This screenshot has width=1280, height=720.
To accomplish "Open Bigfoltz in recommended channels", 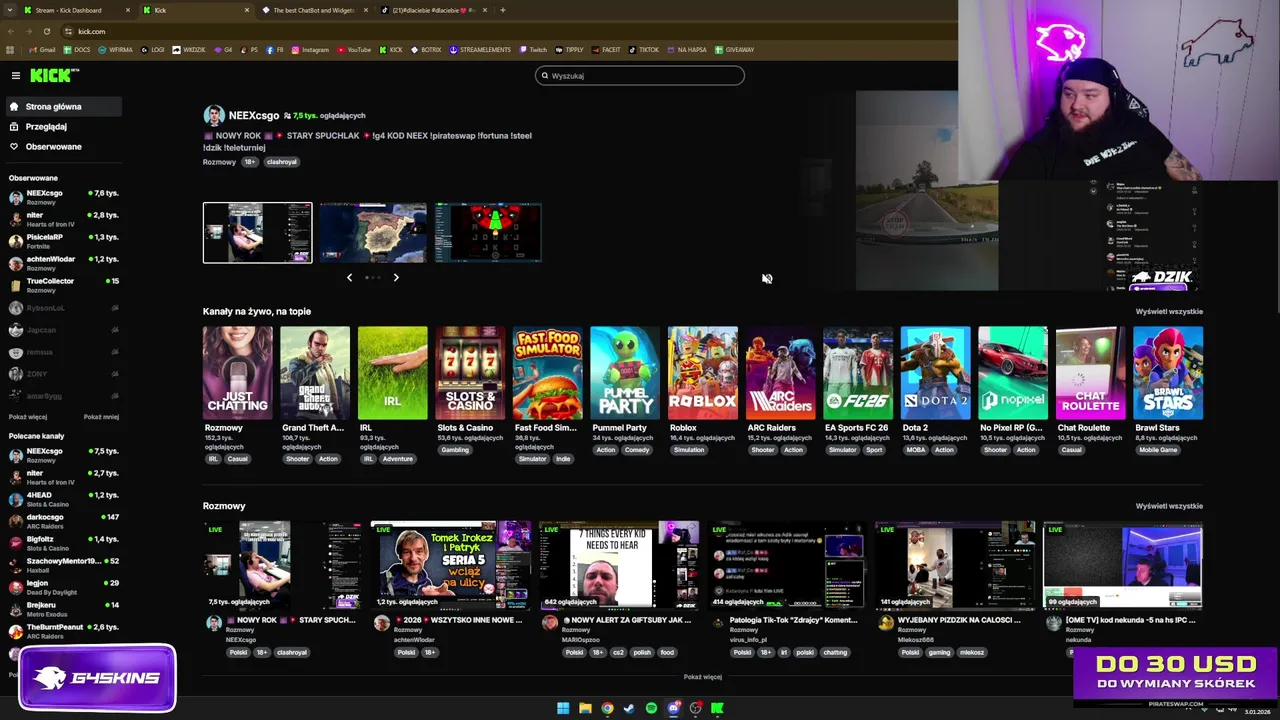I will 63,543.
